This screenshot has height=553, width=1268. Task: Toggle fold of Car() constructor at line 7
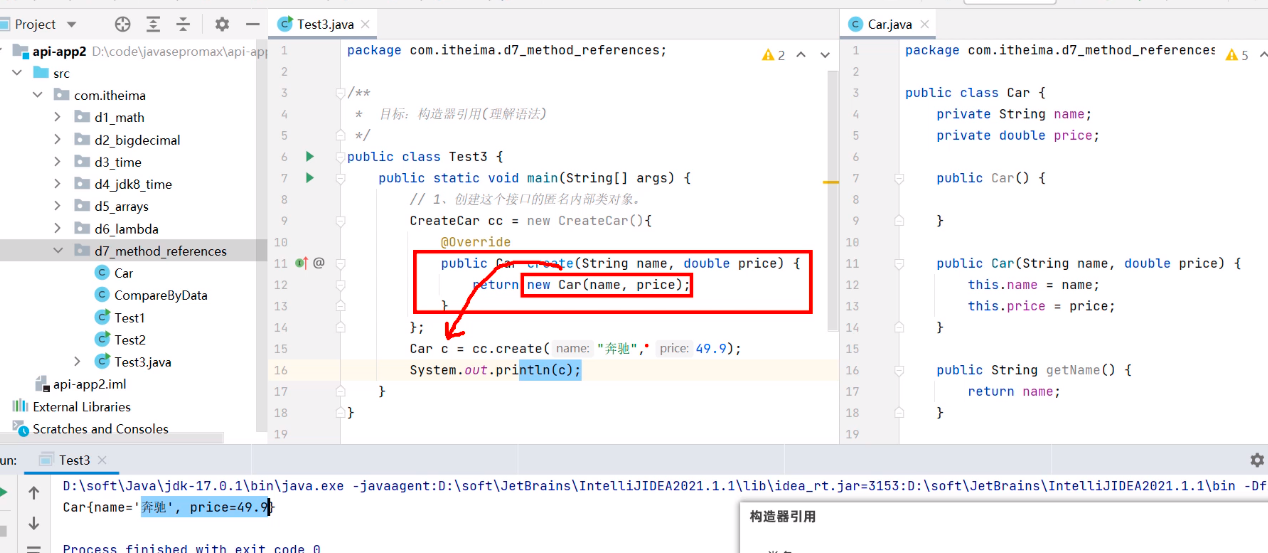tap(899, 178)
